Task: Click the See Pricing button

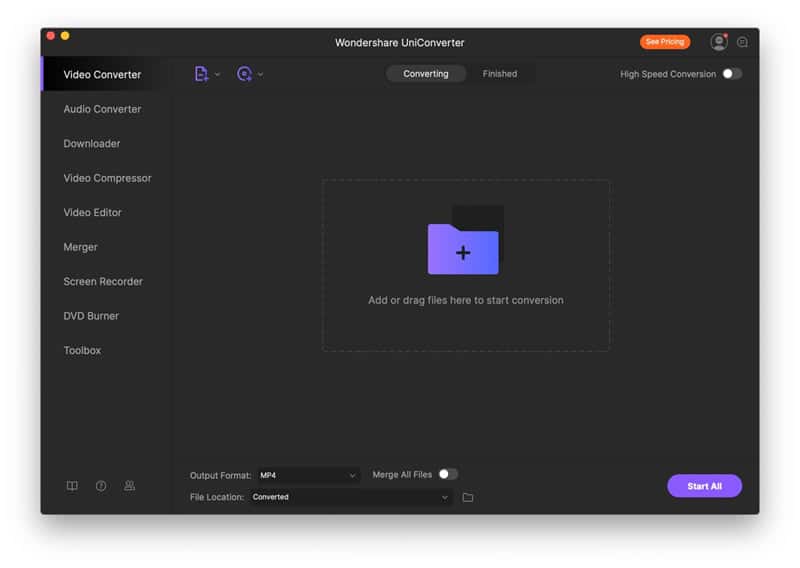Action: 665,42
